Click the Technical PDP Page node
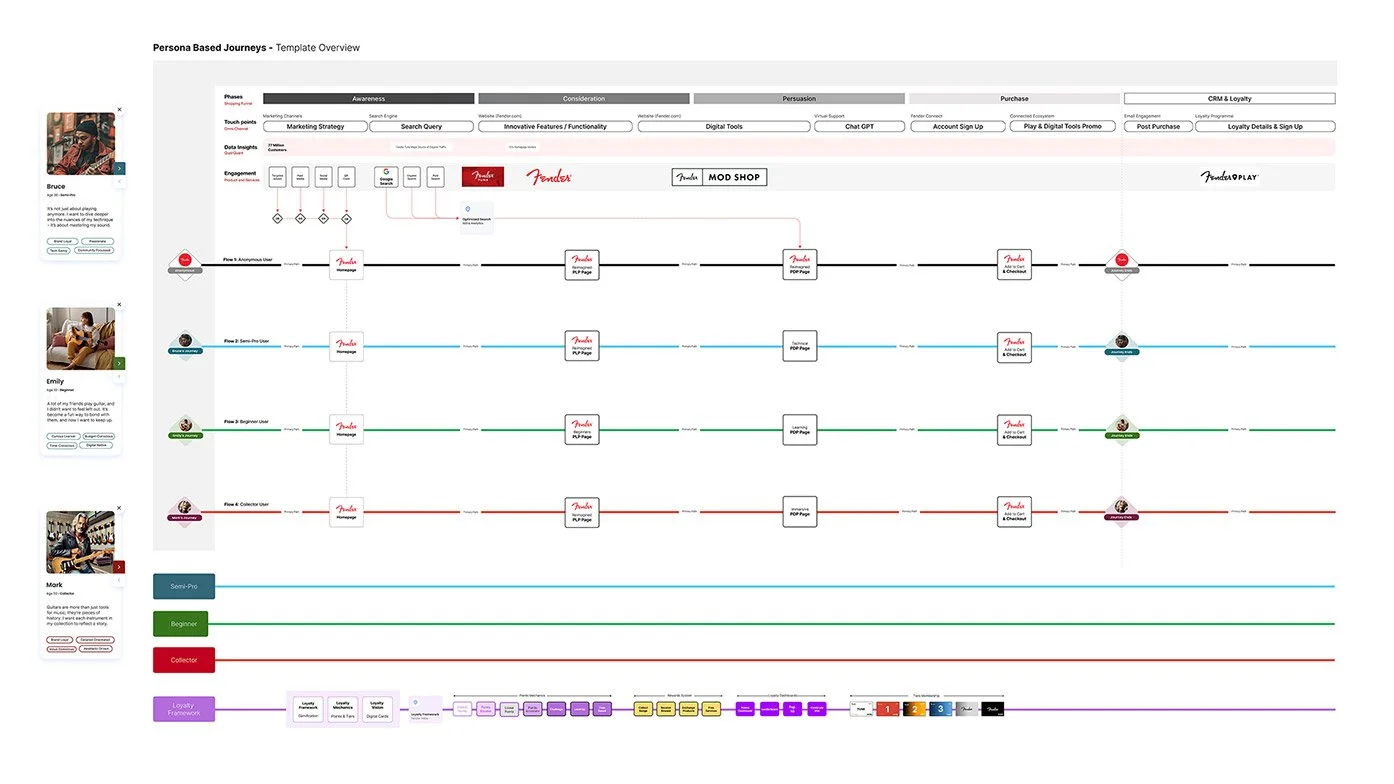Image resolution: width=1394 pixels, height=784 pixels. tap(800, 347)
